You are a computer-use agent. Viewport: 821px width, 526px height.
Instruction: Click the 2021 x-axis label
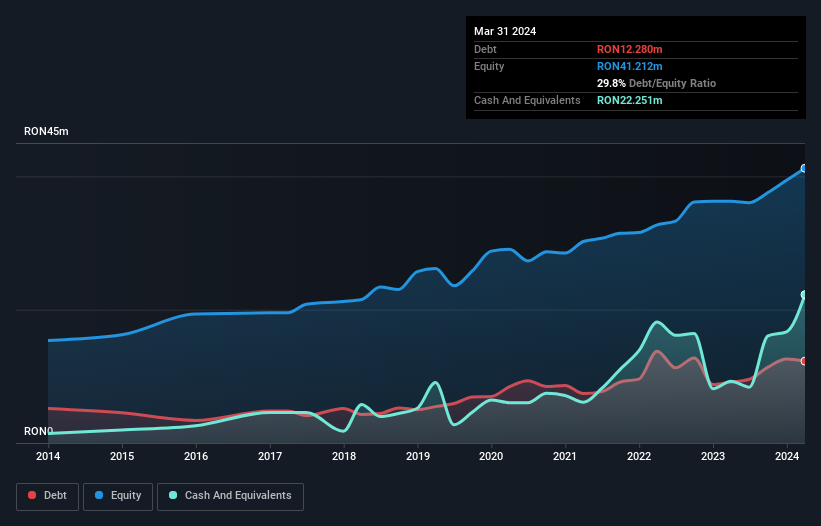click(x=565, y=456)
